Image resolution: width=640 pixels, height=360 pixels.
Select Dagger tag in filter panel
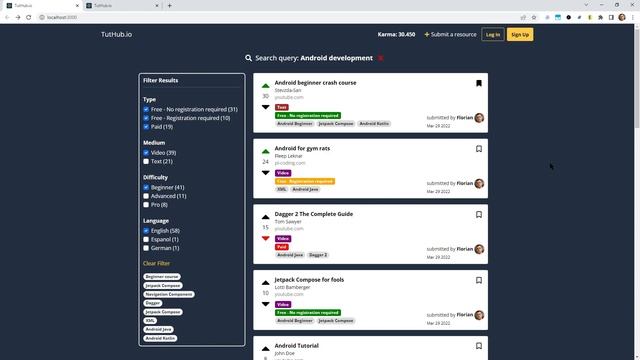pos(153,303)
